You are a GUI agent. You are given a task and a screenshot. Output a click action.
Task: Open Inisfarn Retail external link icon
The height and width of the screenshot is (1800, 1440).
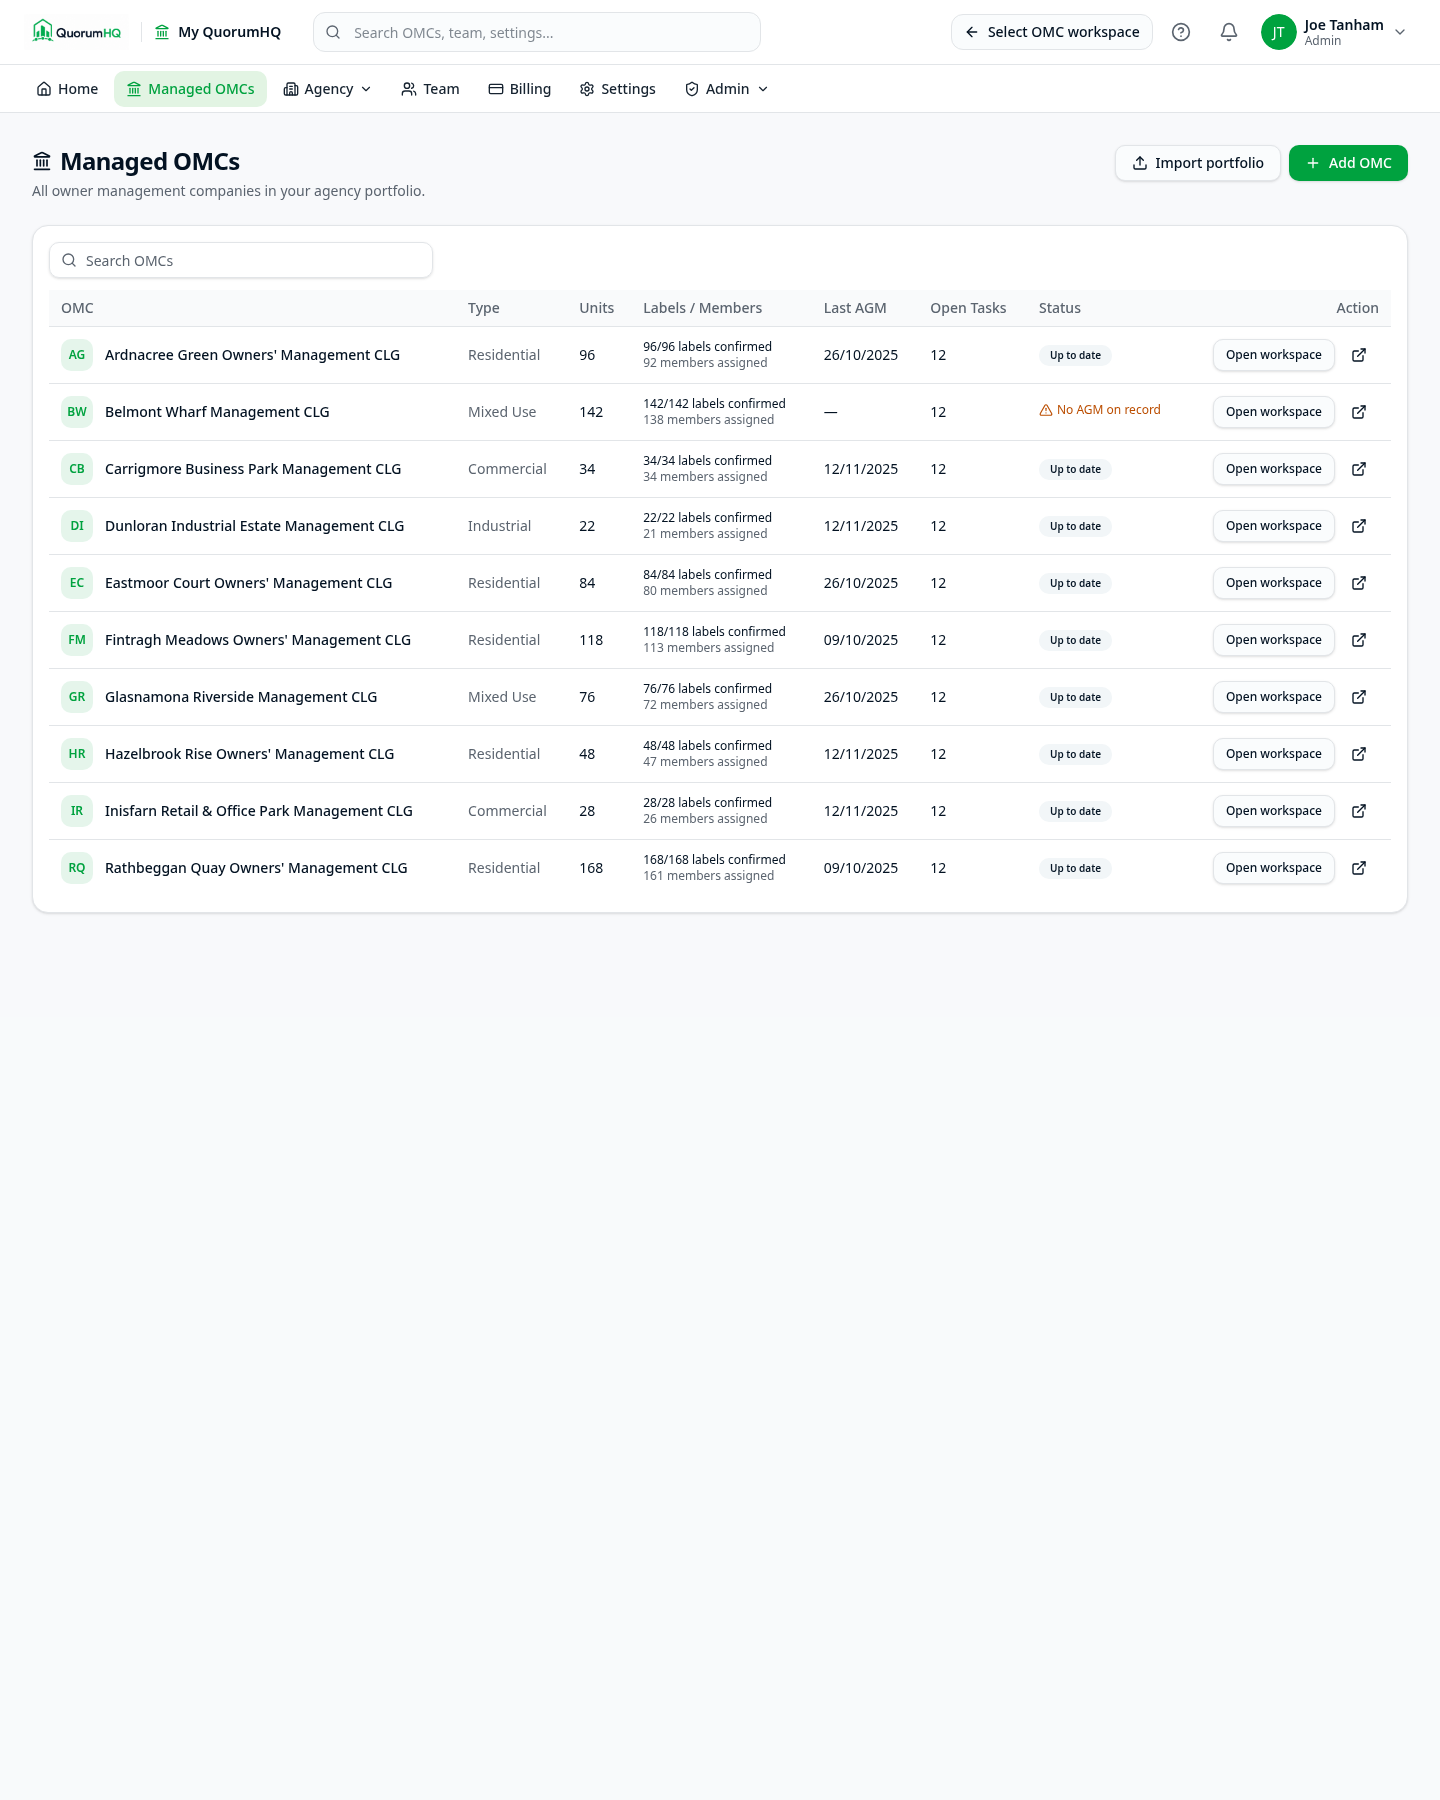(x=1359, y=811)
